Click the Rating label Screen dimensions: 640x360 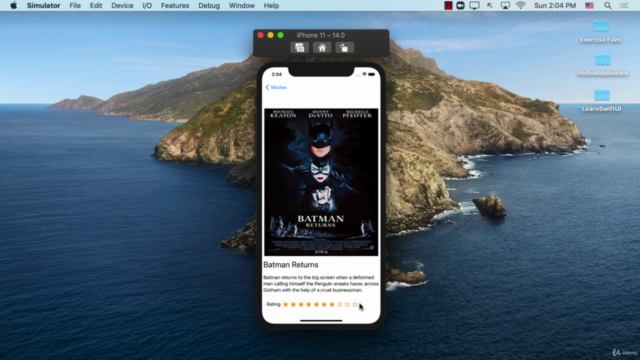tap(273, 304)
